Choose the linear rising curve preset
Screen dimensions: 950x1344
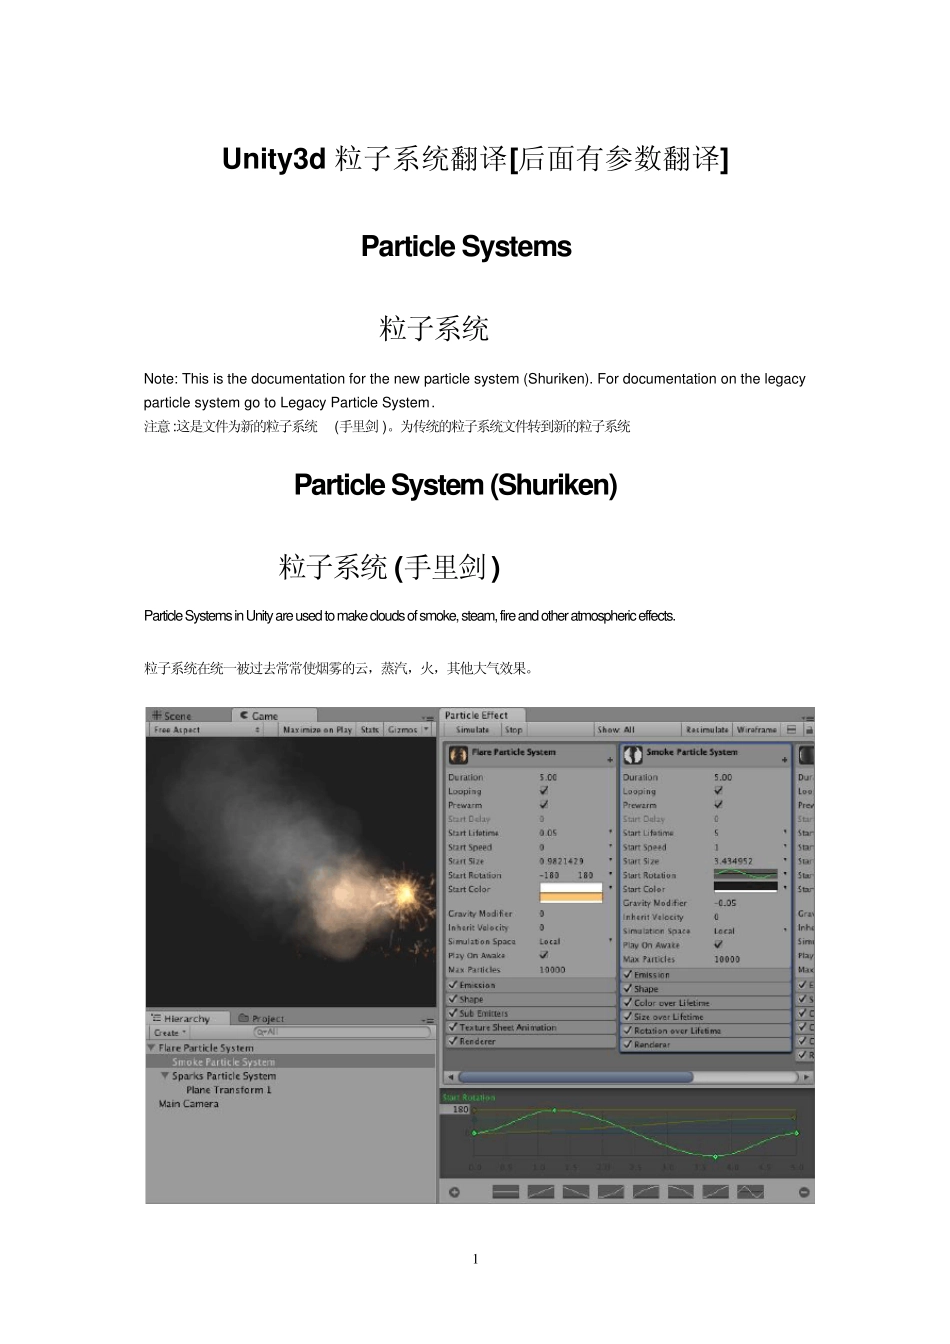(x=541, y=1191)
